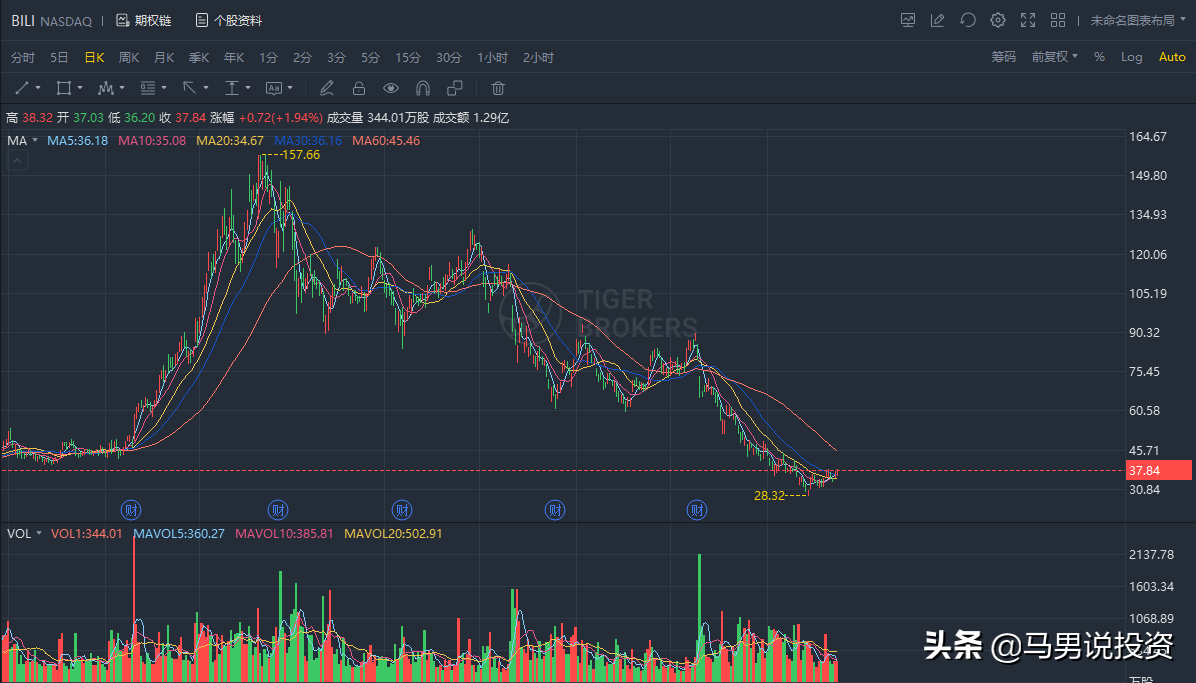Select the 1小时 hourly timeframe
Screen dimensions: 1196x683
pos(493,58)
